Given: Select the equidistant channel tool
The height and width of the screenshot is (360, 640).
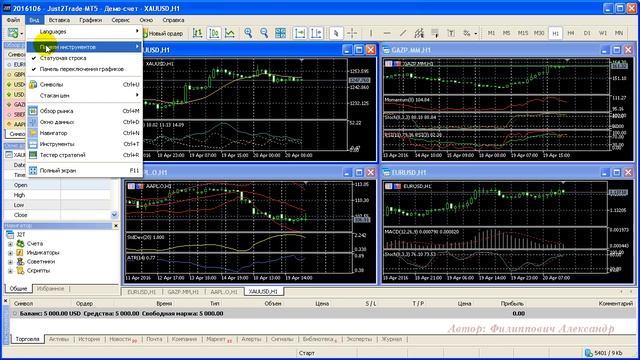Looking at the screenshot, I should (x=419, y=33).
